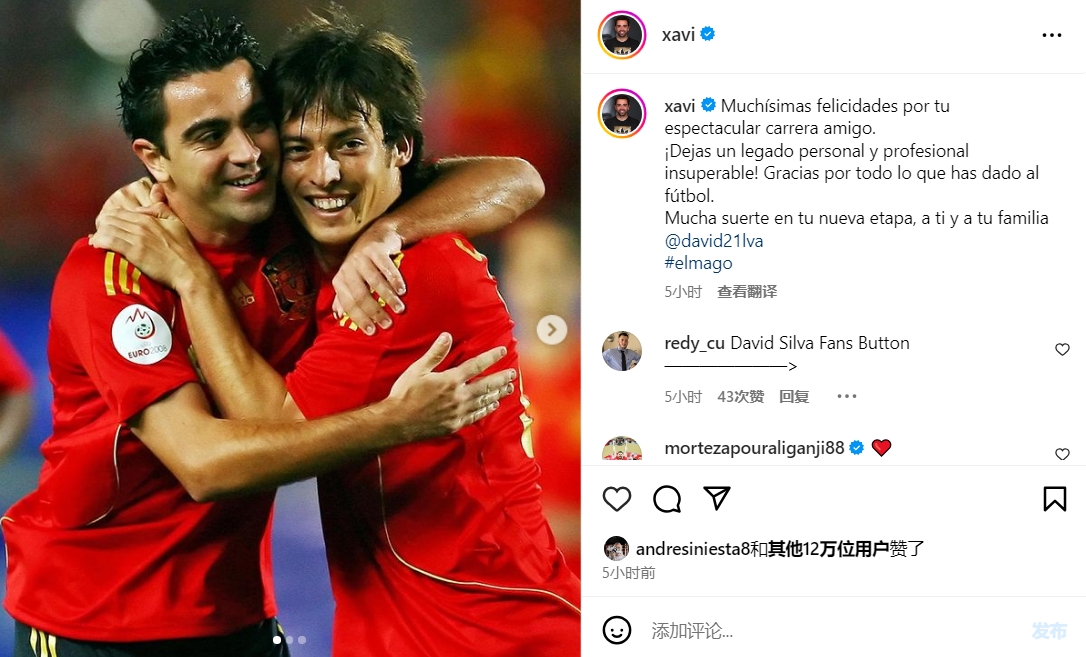
Task: Click xavi's profile picture in the header
Action: (x=622, y=35)
